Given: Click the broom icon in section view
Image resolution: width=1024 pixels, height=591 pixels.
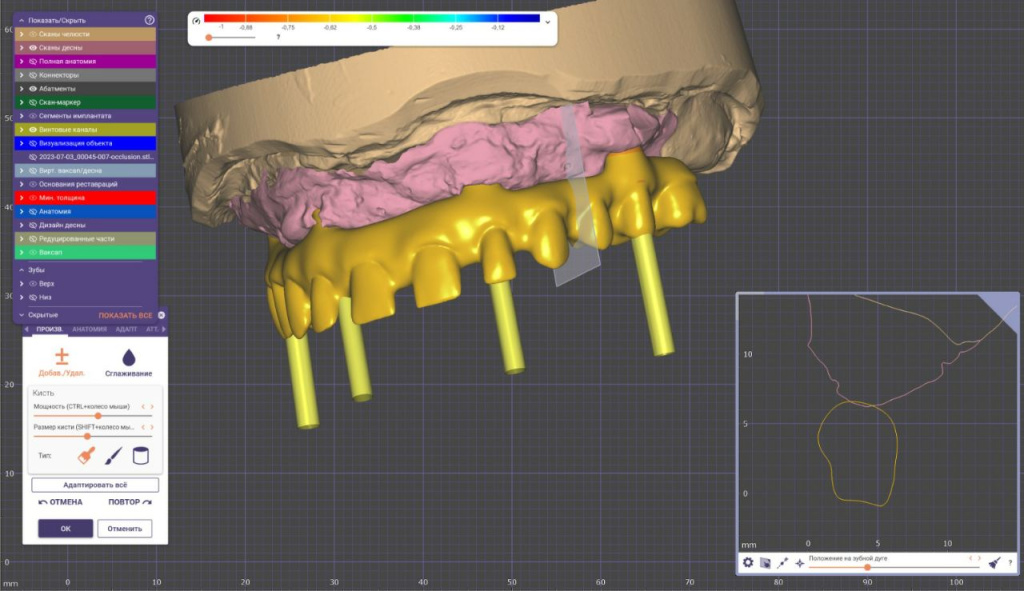Looking at the screenshot, I should [994, 563].
